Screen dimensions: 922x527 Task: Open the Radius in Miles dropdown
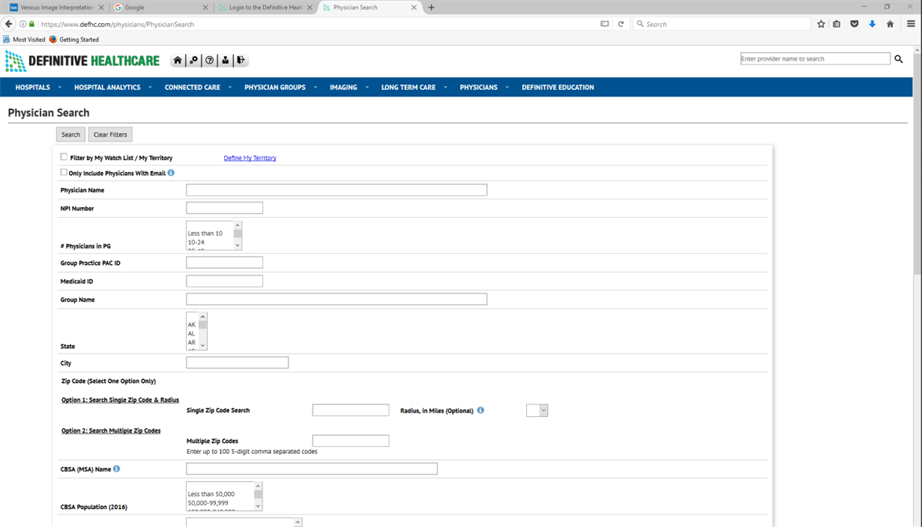[537, 411]
